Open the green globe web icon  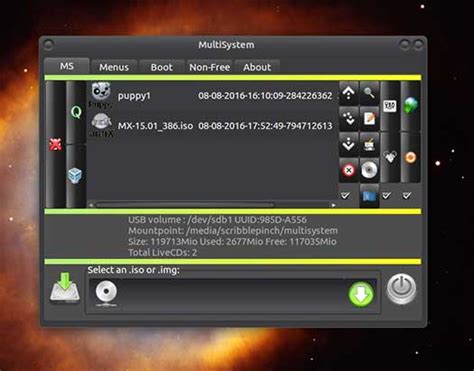411,105
